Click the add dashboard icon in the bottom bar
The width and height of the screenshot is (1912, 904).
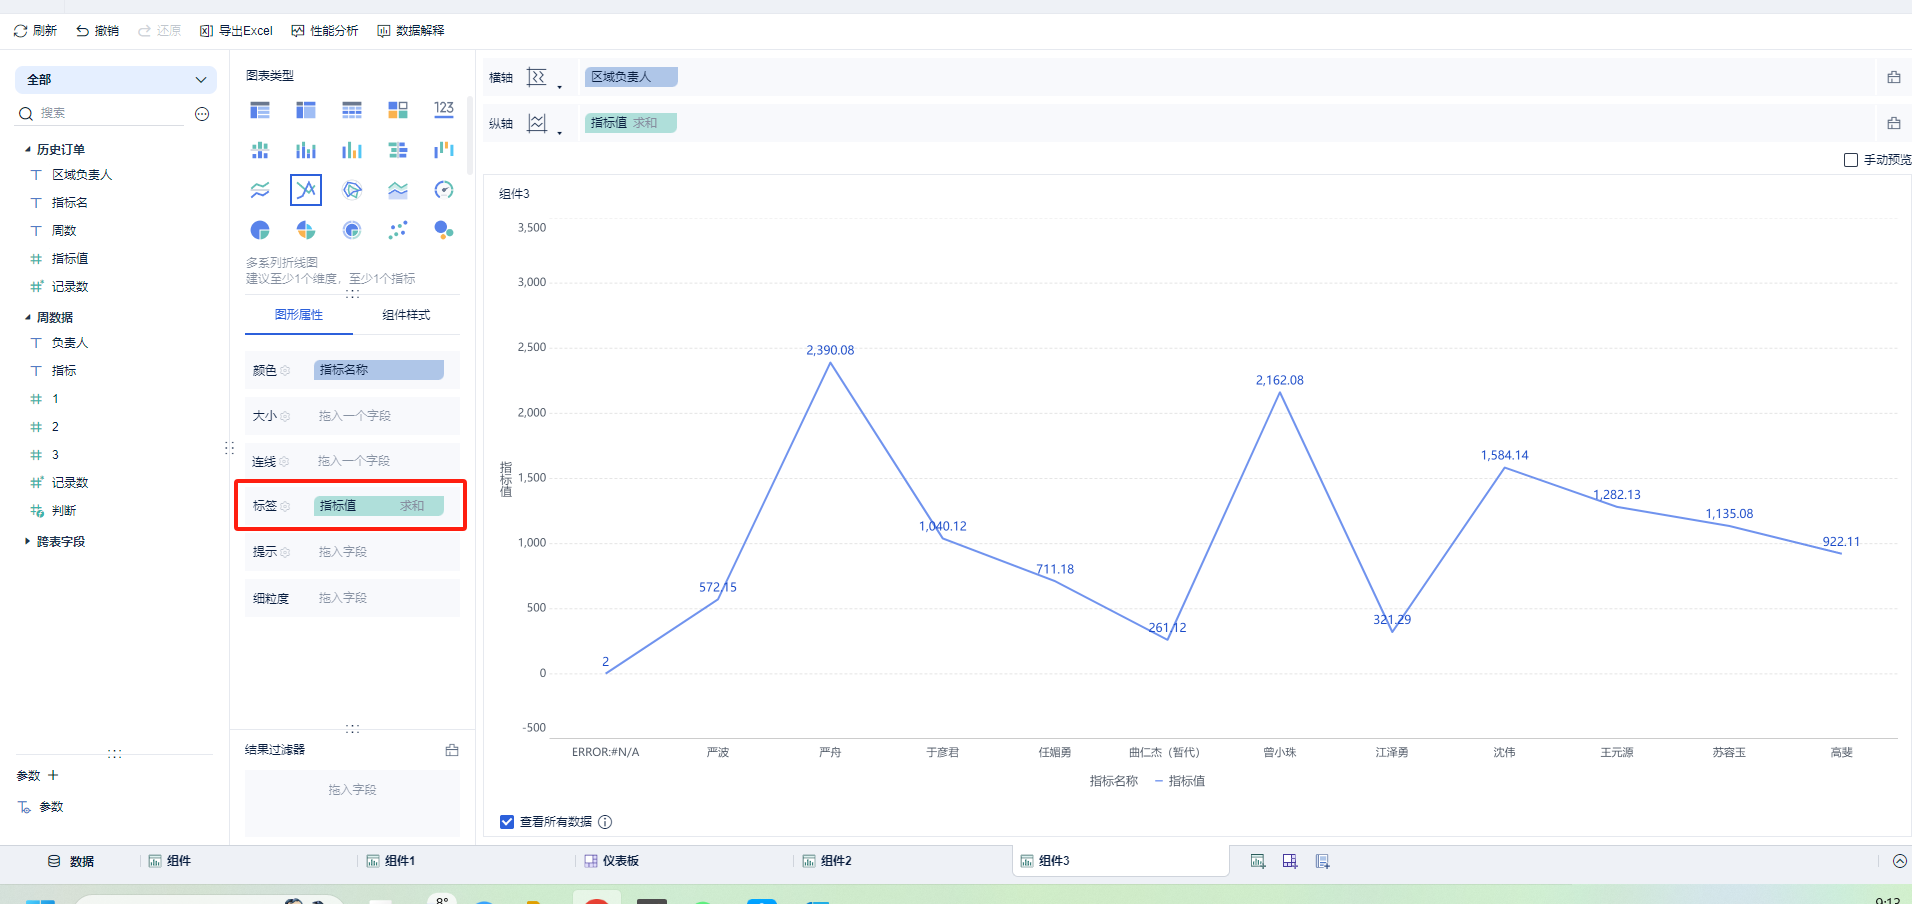point(1290,861)
